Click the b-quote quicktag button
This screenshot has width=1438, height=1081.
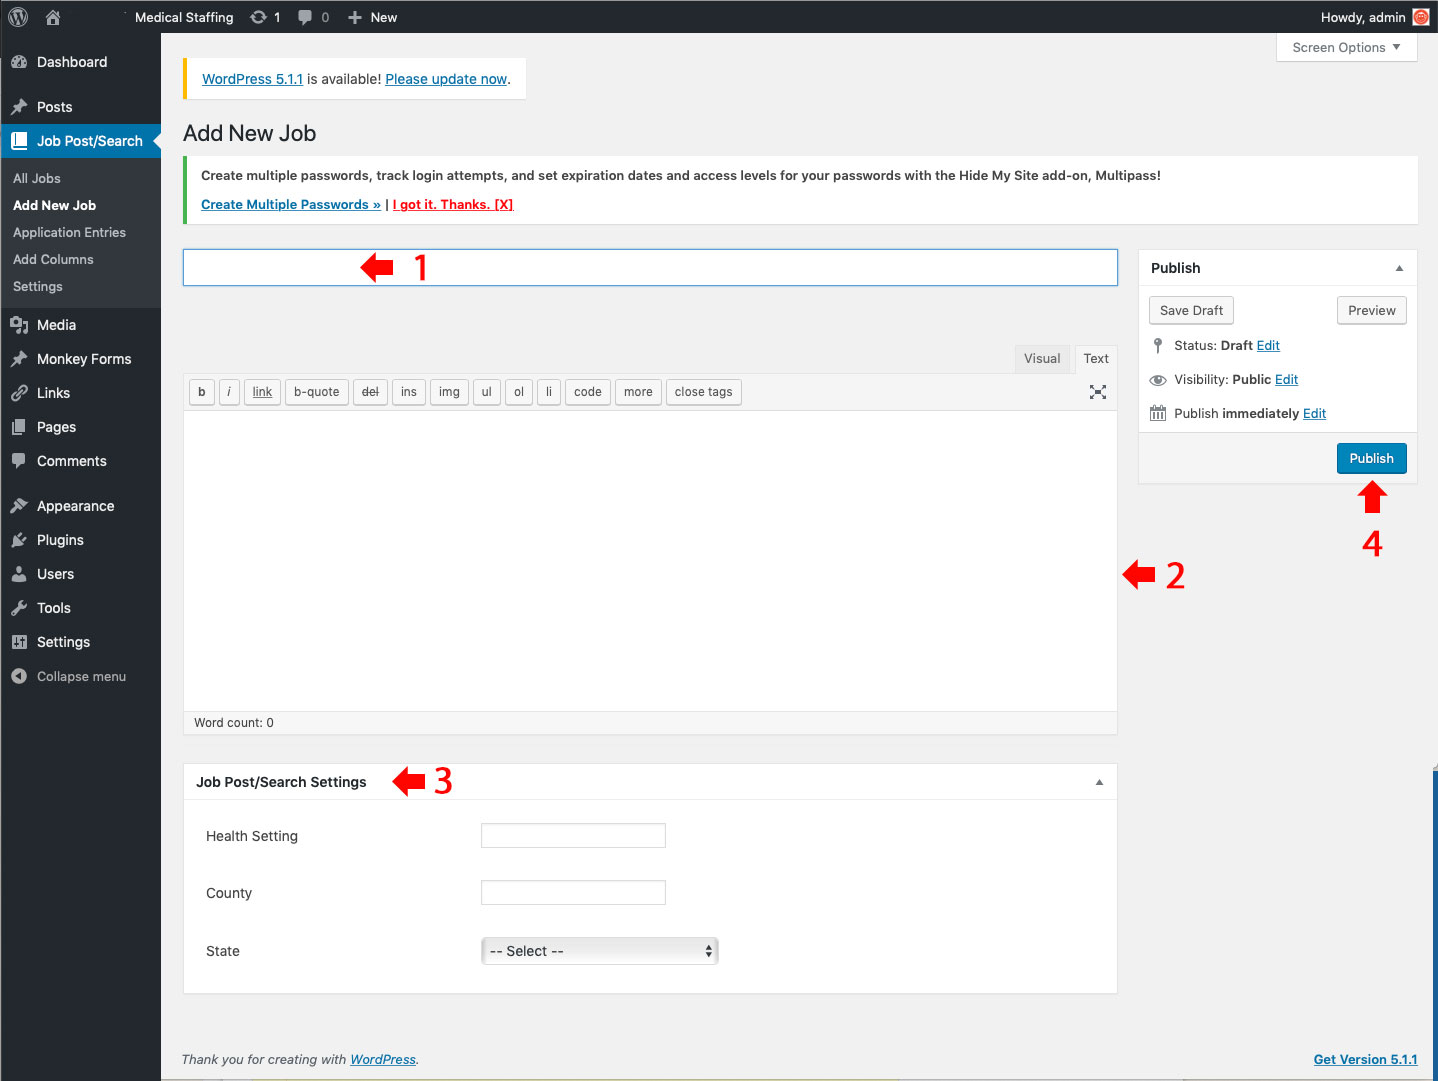317,392
